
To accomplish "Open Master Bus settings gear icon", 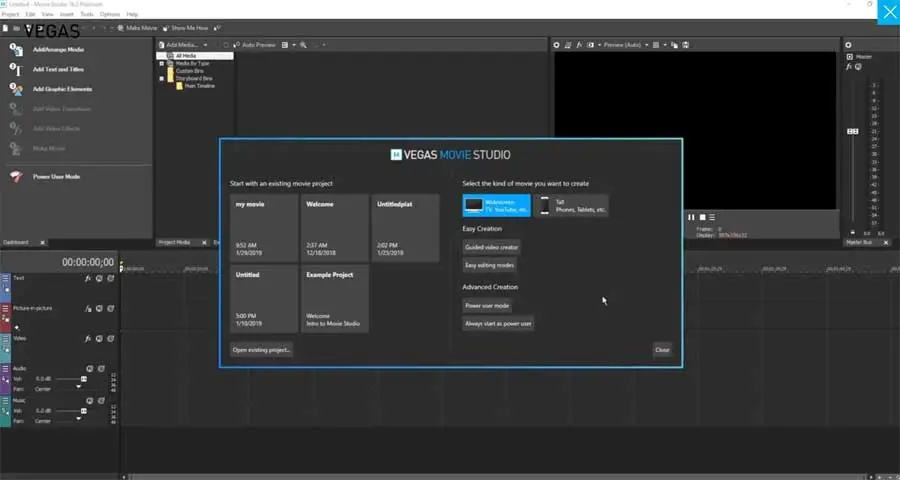I will tap(848, 45).
